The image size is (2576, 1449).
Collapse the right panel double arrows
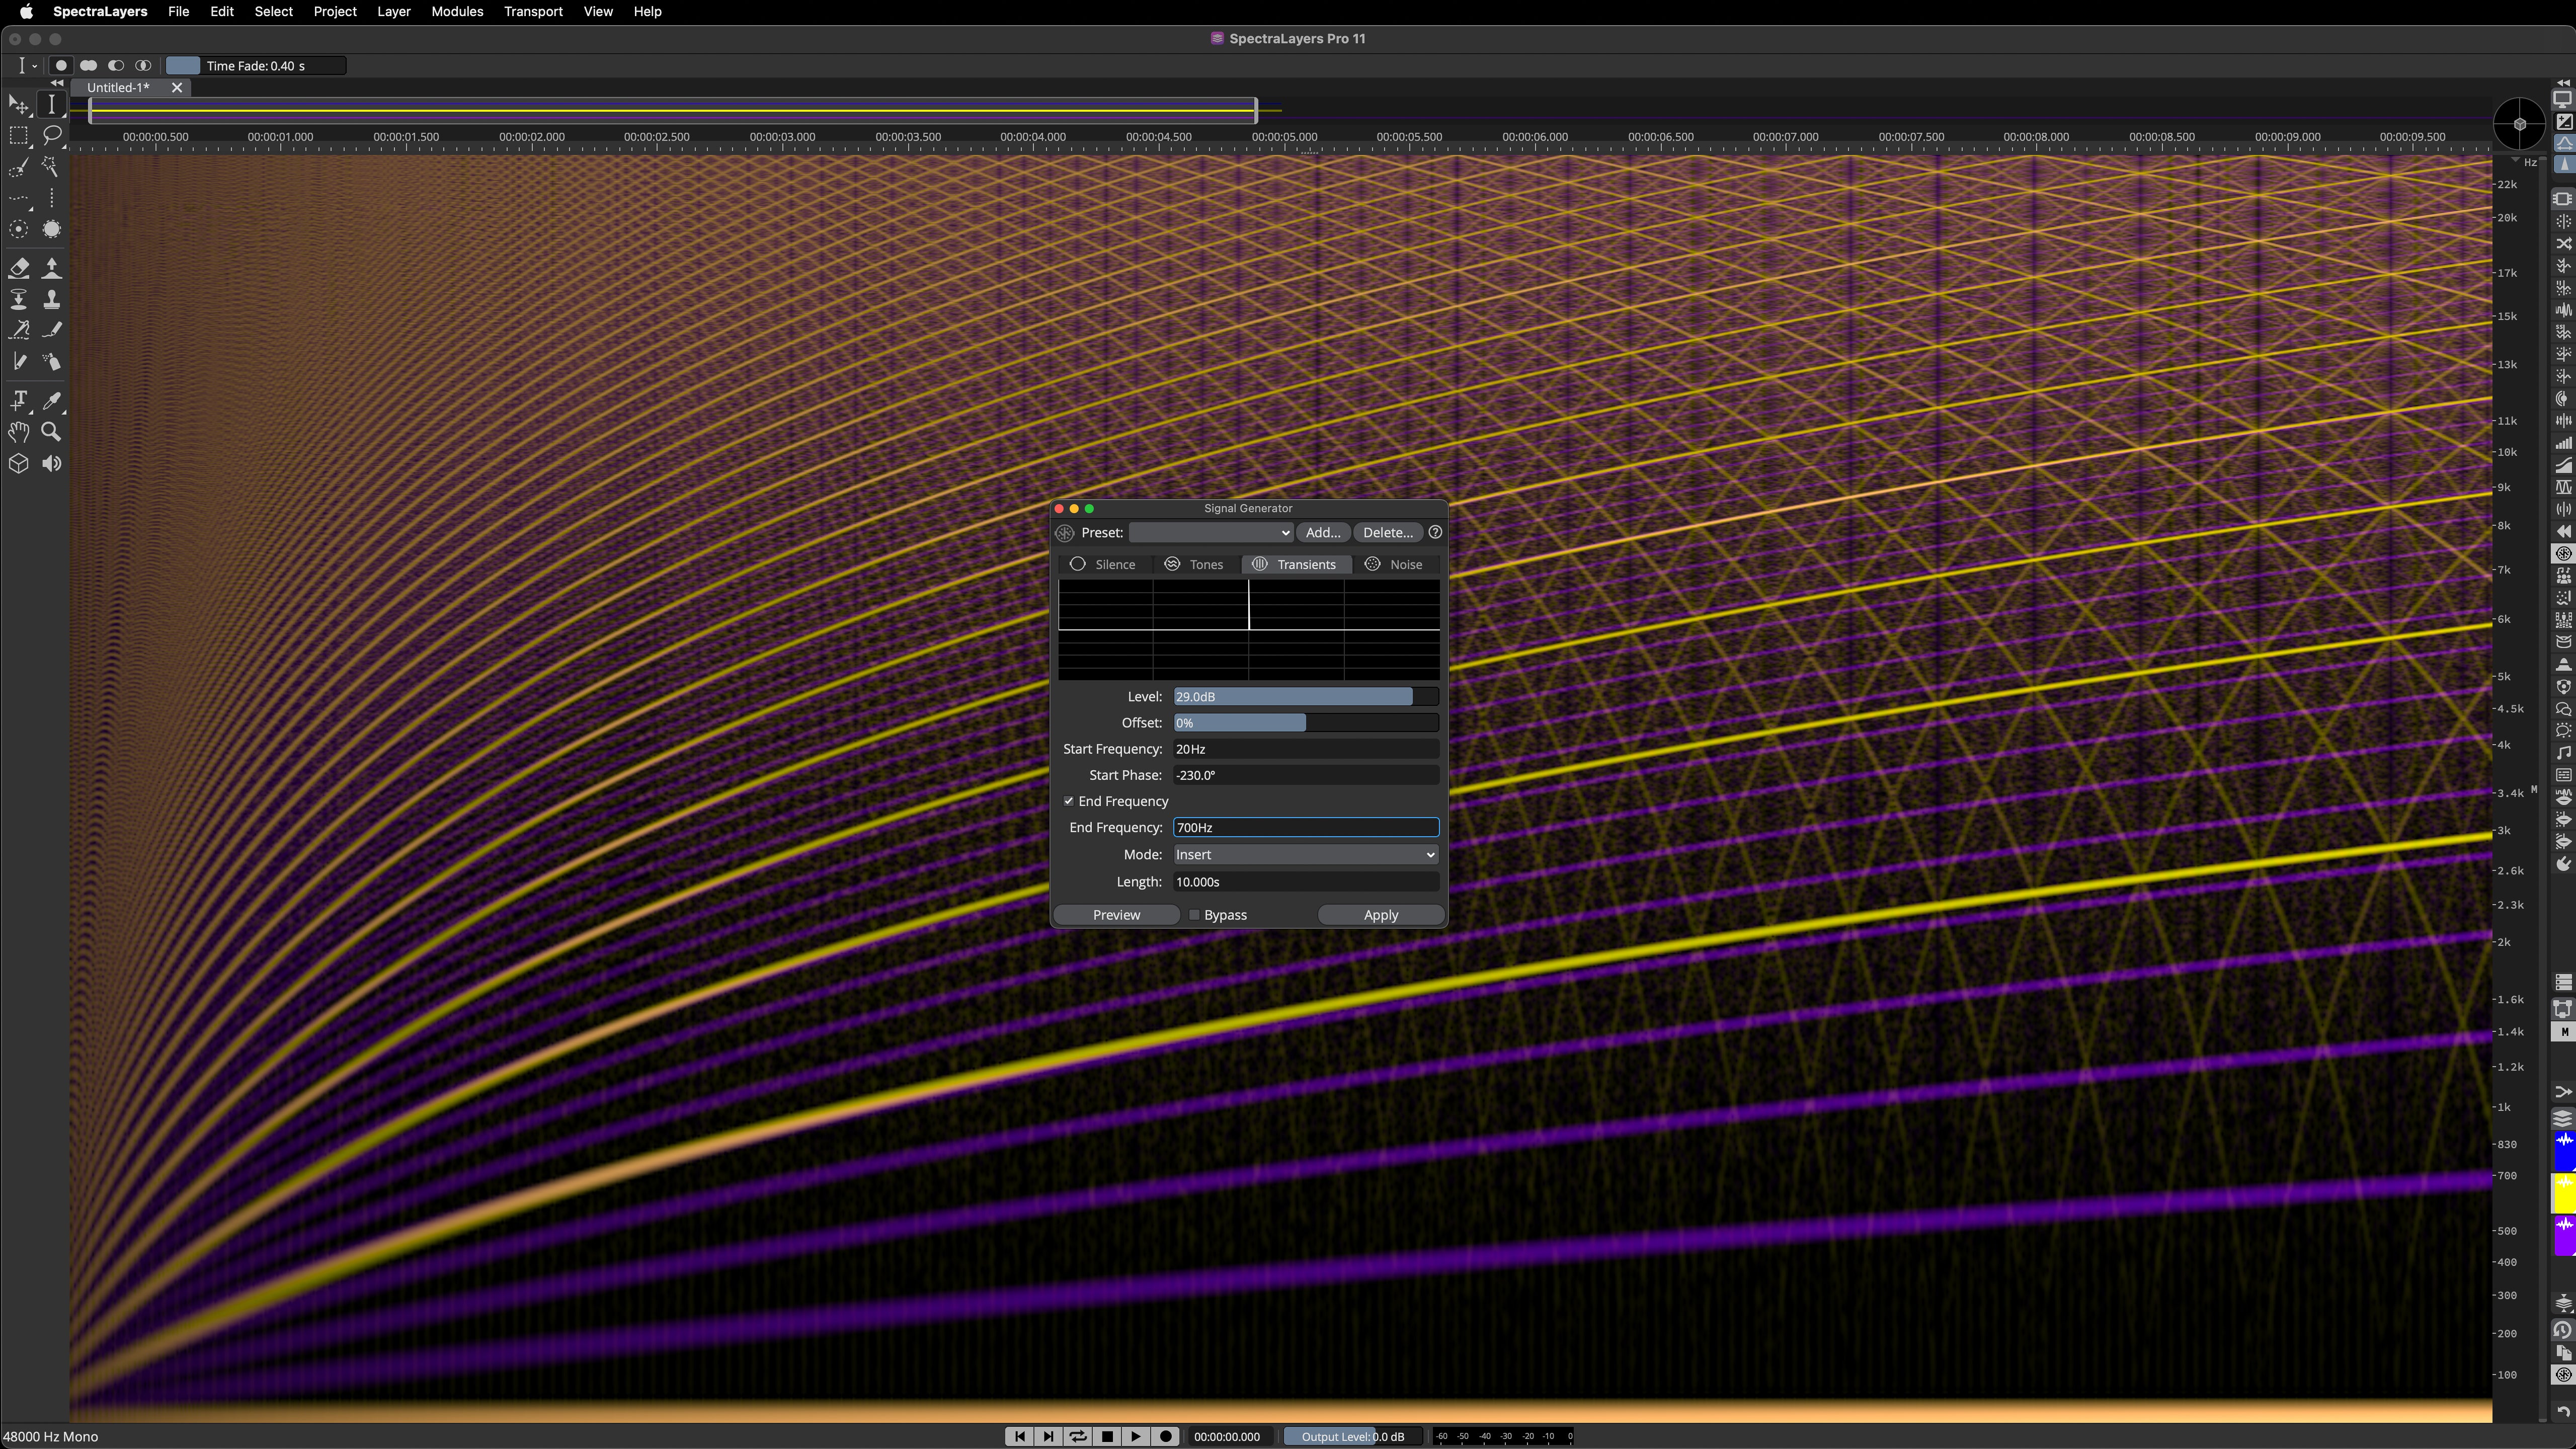tap(2563, 83)
